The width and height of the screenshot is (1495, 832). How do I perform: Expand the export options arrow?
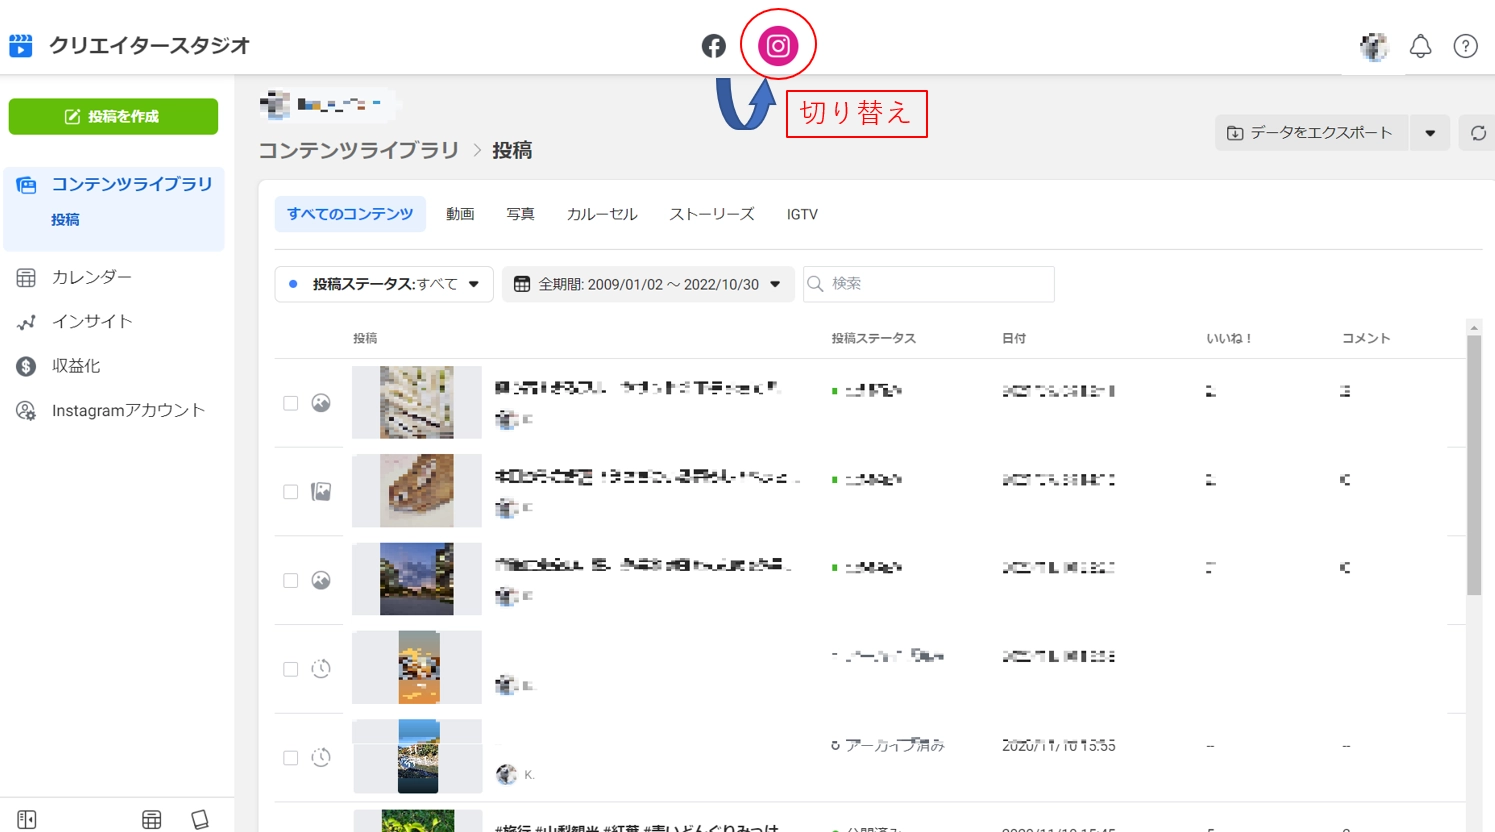click(1430, 133)
